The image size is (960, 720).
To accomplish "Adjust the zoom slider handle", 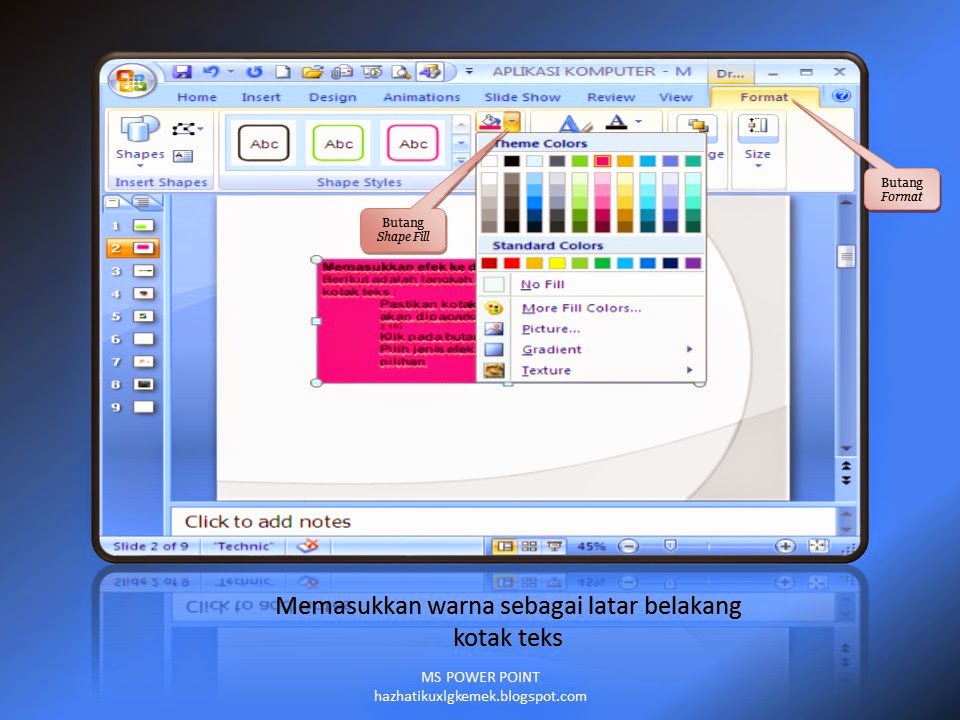I will (670, 545).
